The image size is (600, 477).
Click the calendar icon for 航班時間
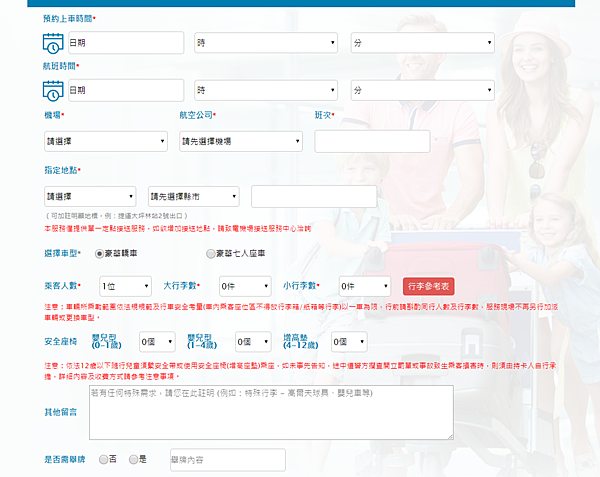click(x=53, y=90)
